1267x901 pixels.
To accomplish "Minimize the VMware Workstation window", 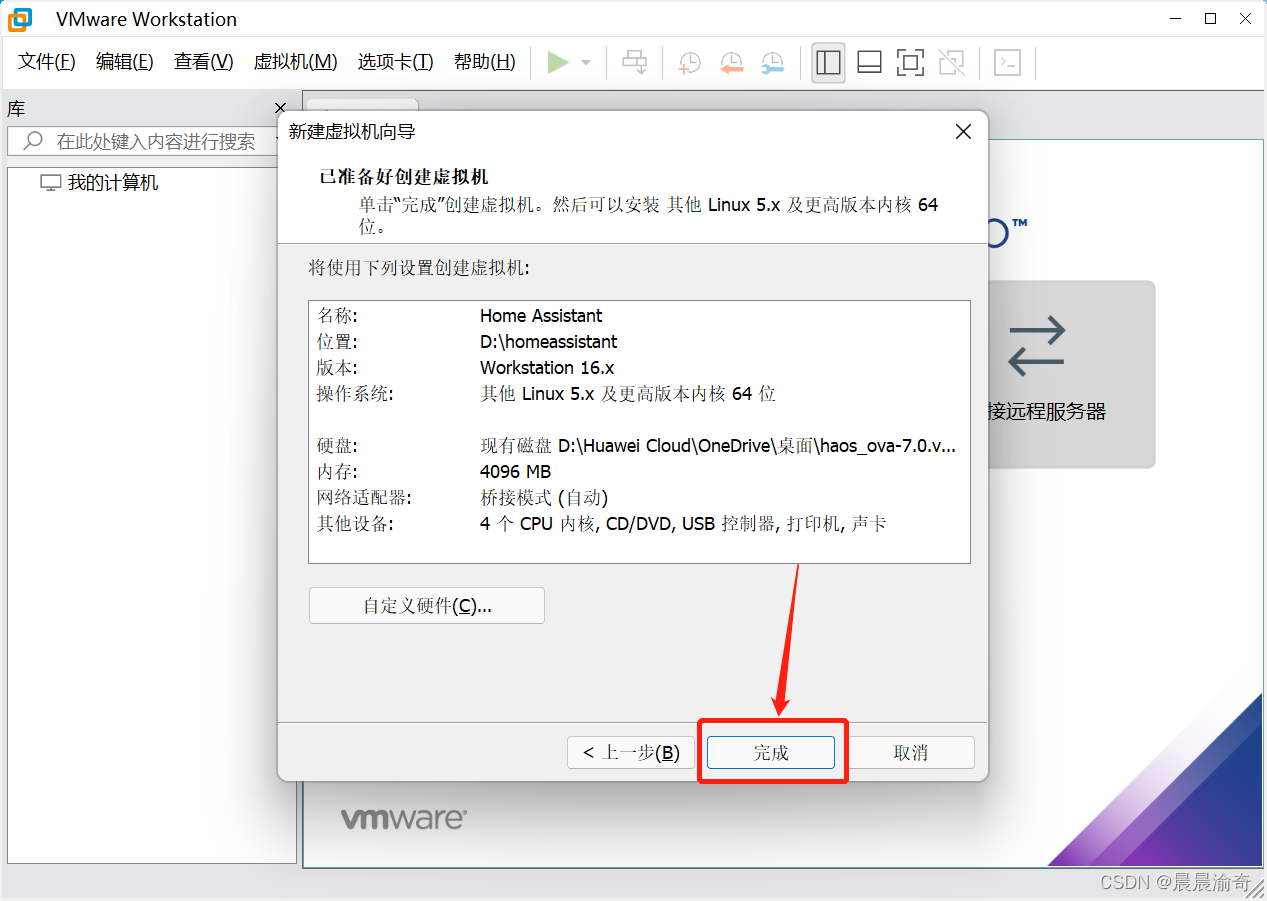I will 1176,18.
